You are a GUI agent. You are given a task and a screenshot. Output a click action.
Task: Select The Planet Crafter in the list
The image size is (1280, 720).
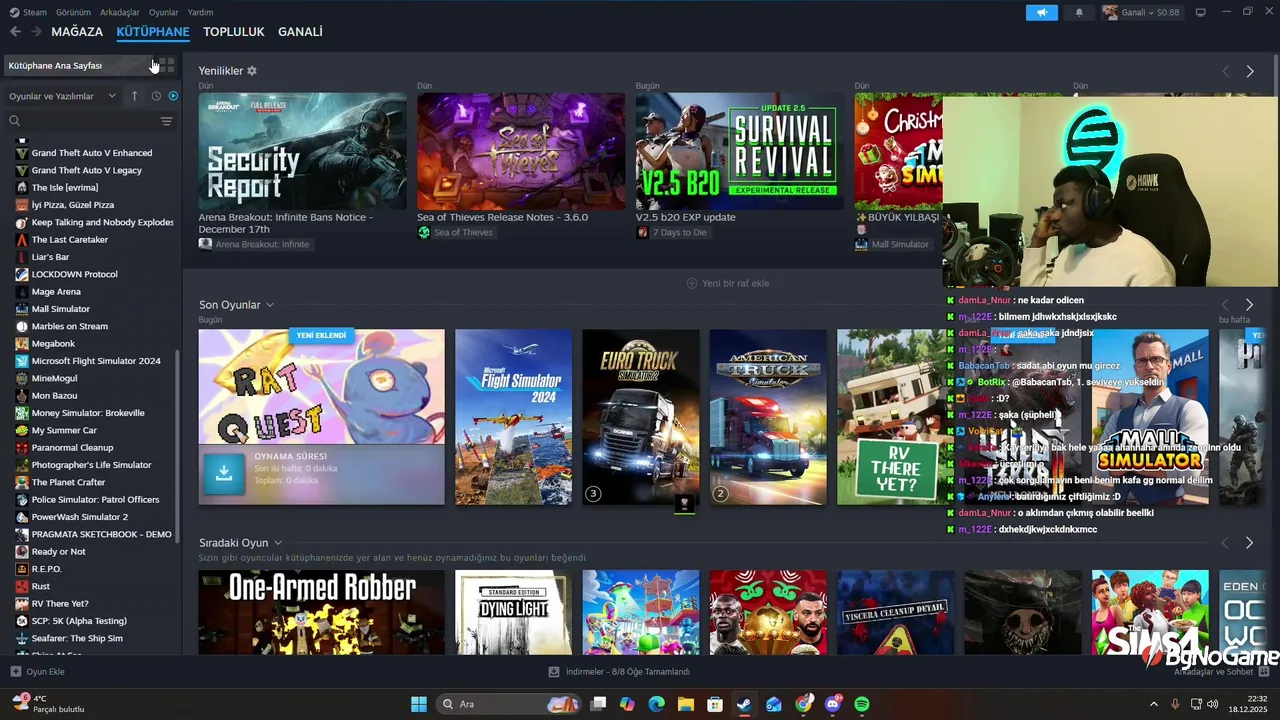click(68, 482)
